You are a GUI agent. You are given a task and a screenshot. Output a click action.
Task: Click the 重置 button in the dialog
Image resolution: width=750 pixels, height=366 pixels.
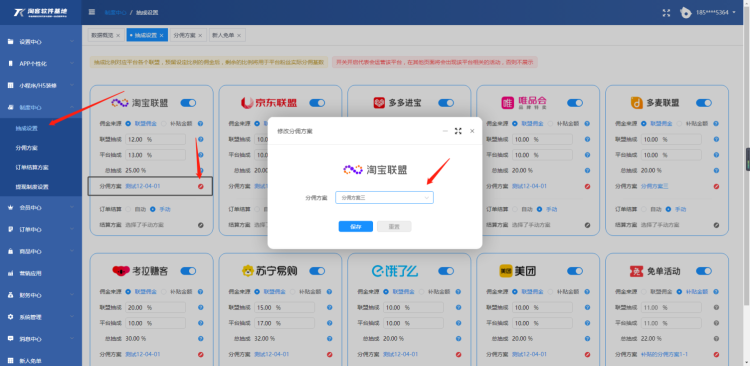[x=394, y=226]
